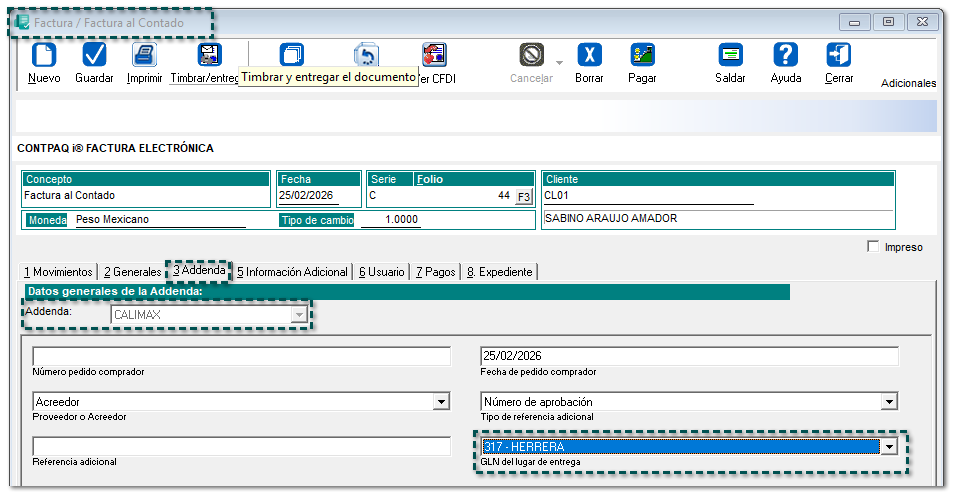Click the Cancelar icon

[x=531, y=55]
